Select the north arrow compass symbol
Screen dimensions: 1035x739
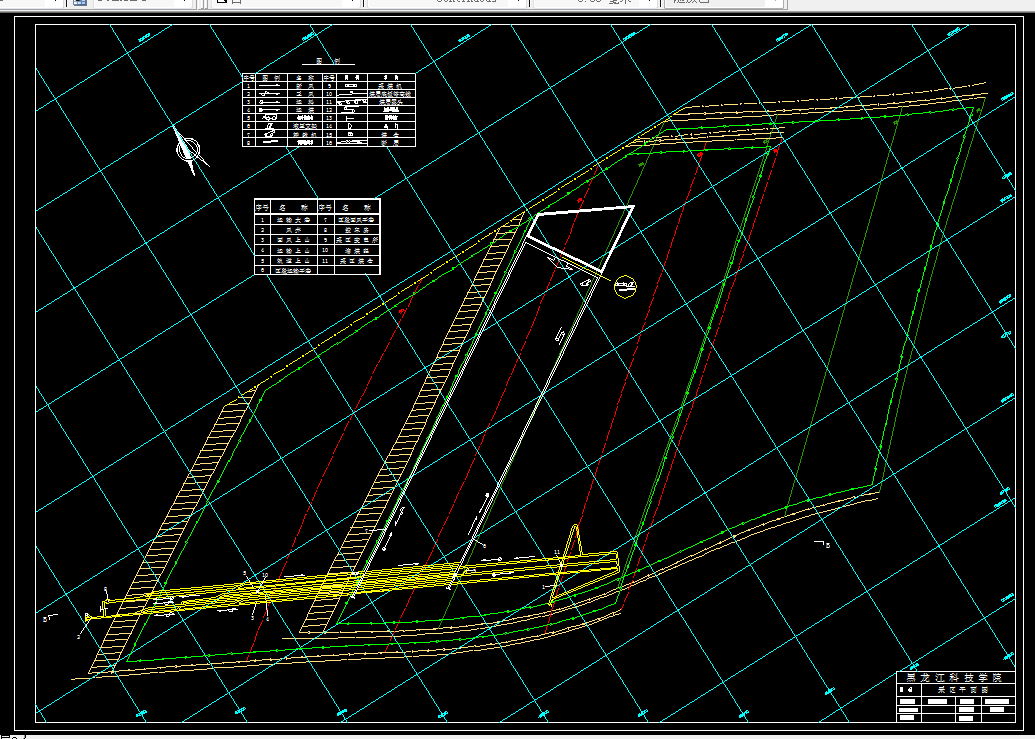190,149
